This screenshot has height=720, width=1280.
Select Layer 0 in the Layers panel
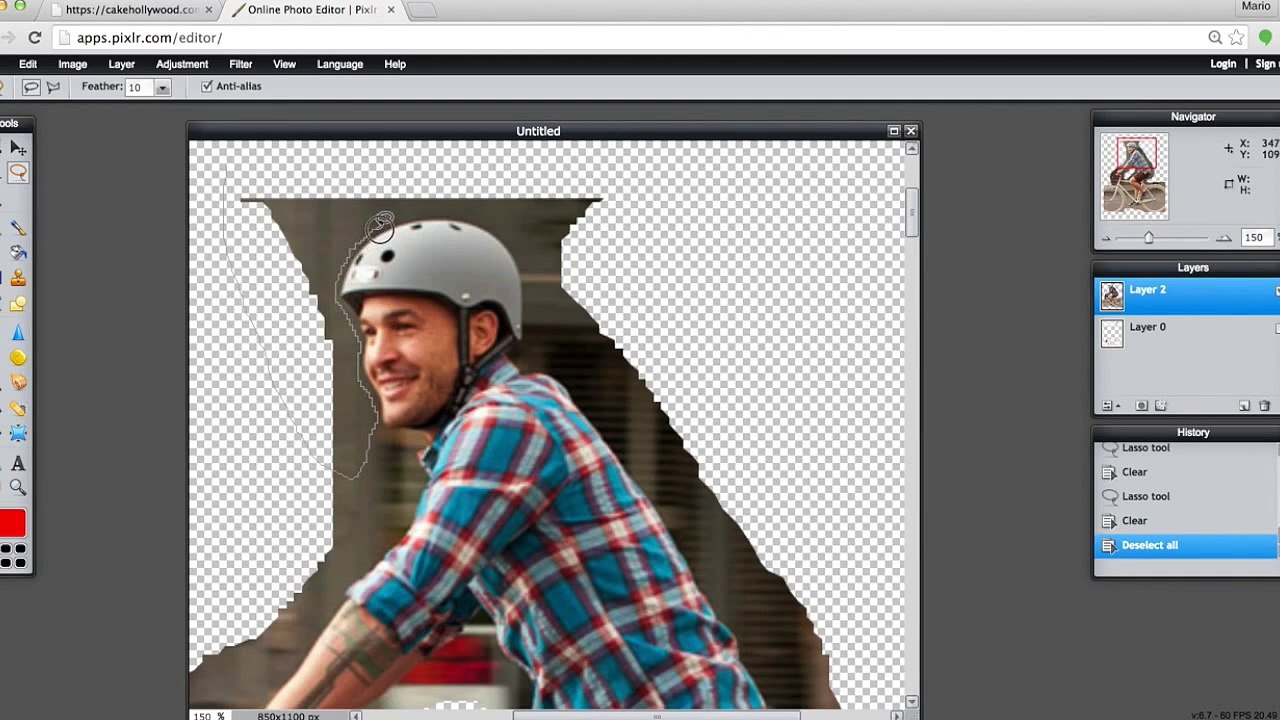pyautogui.click(x=1186, y=333)
